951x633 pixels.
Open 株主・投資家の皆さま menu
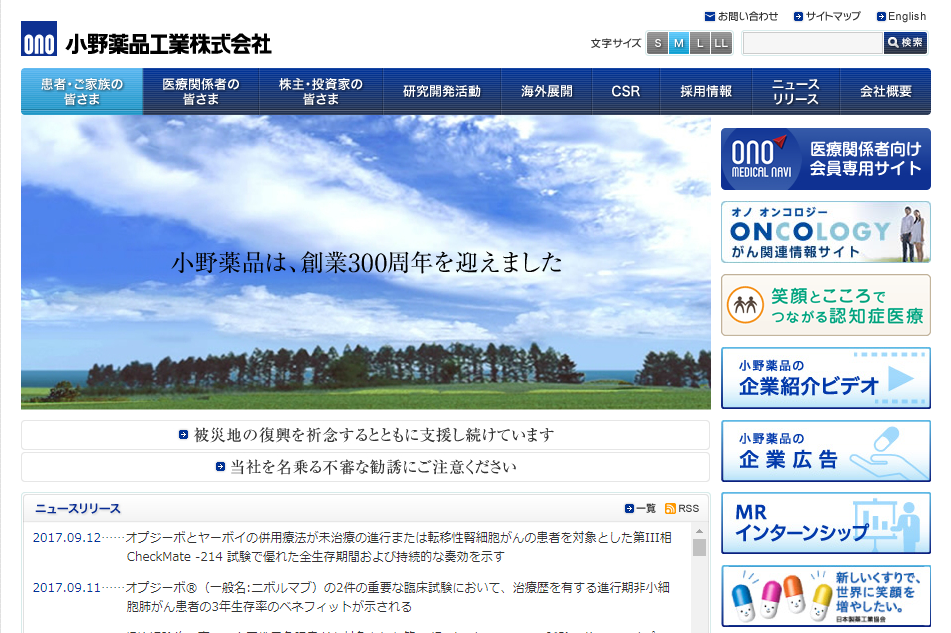(x=321, y=92)
